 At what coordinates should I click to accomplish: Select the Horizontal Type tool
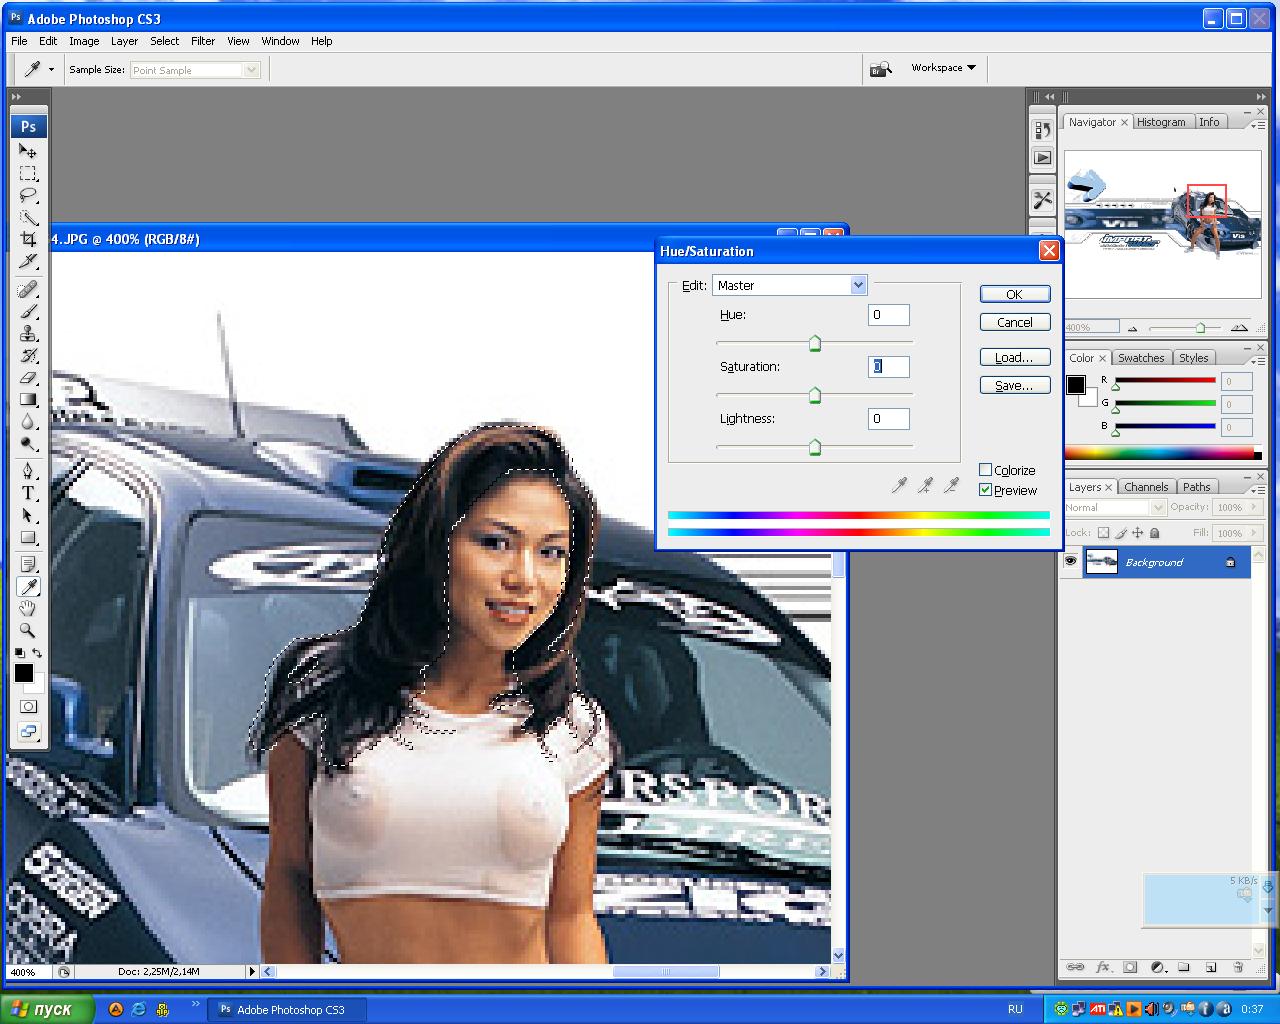point(28,494)
